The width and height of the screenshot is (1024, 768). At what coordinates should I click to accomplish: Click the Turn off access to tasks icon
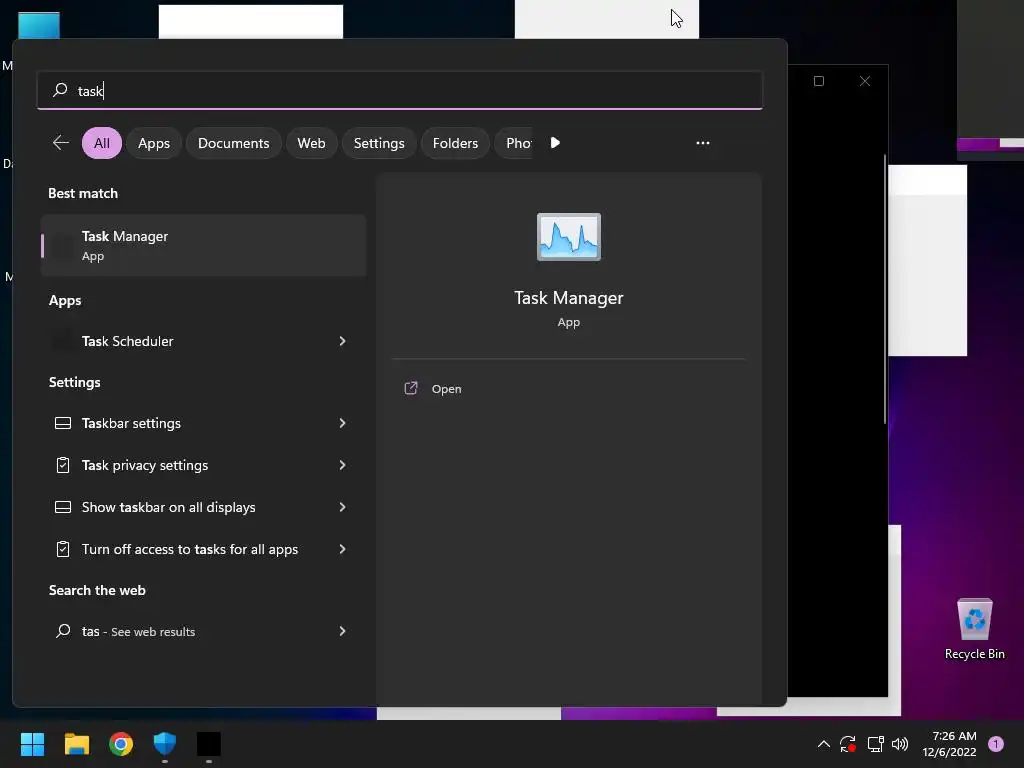[x=63, y=549]
